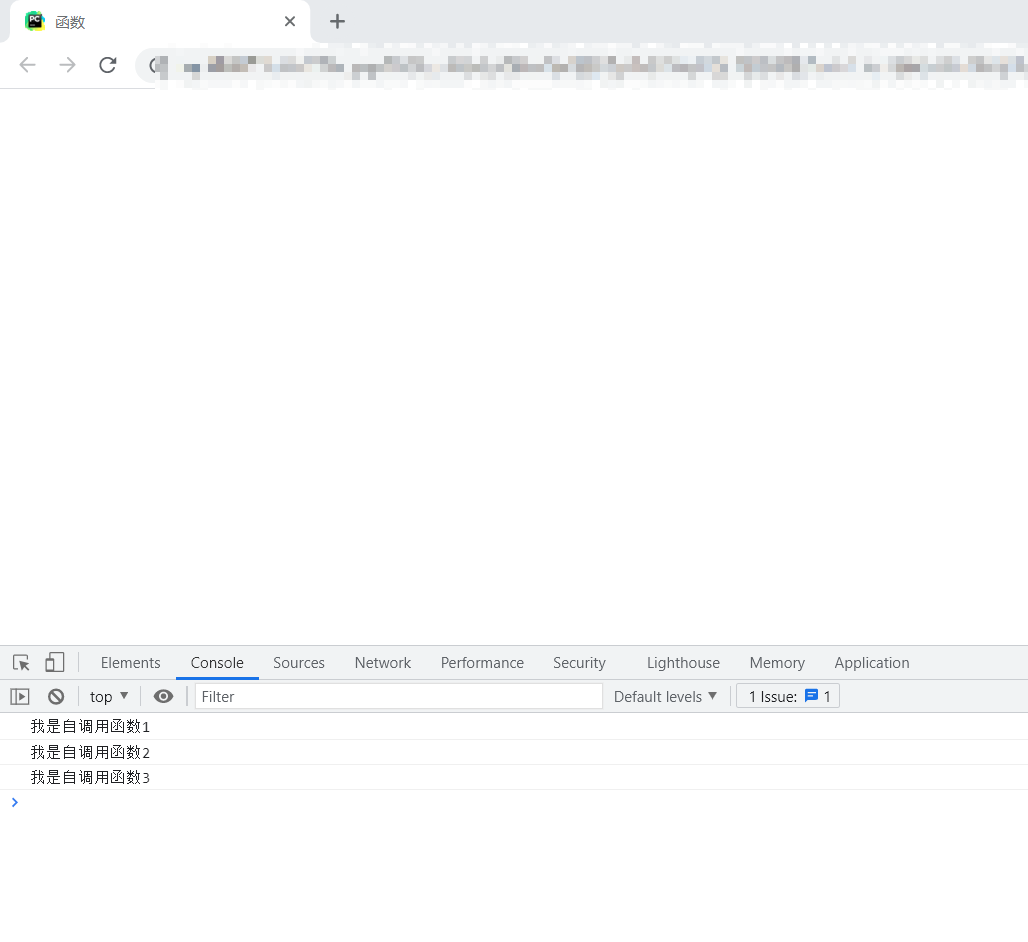
Task: Click the issue message icon
Action: 811,696
